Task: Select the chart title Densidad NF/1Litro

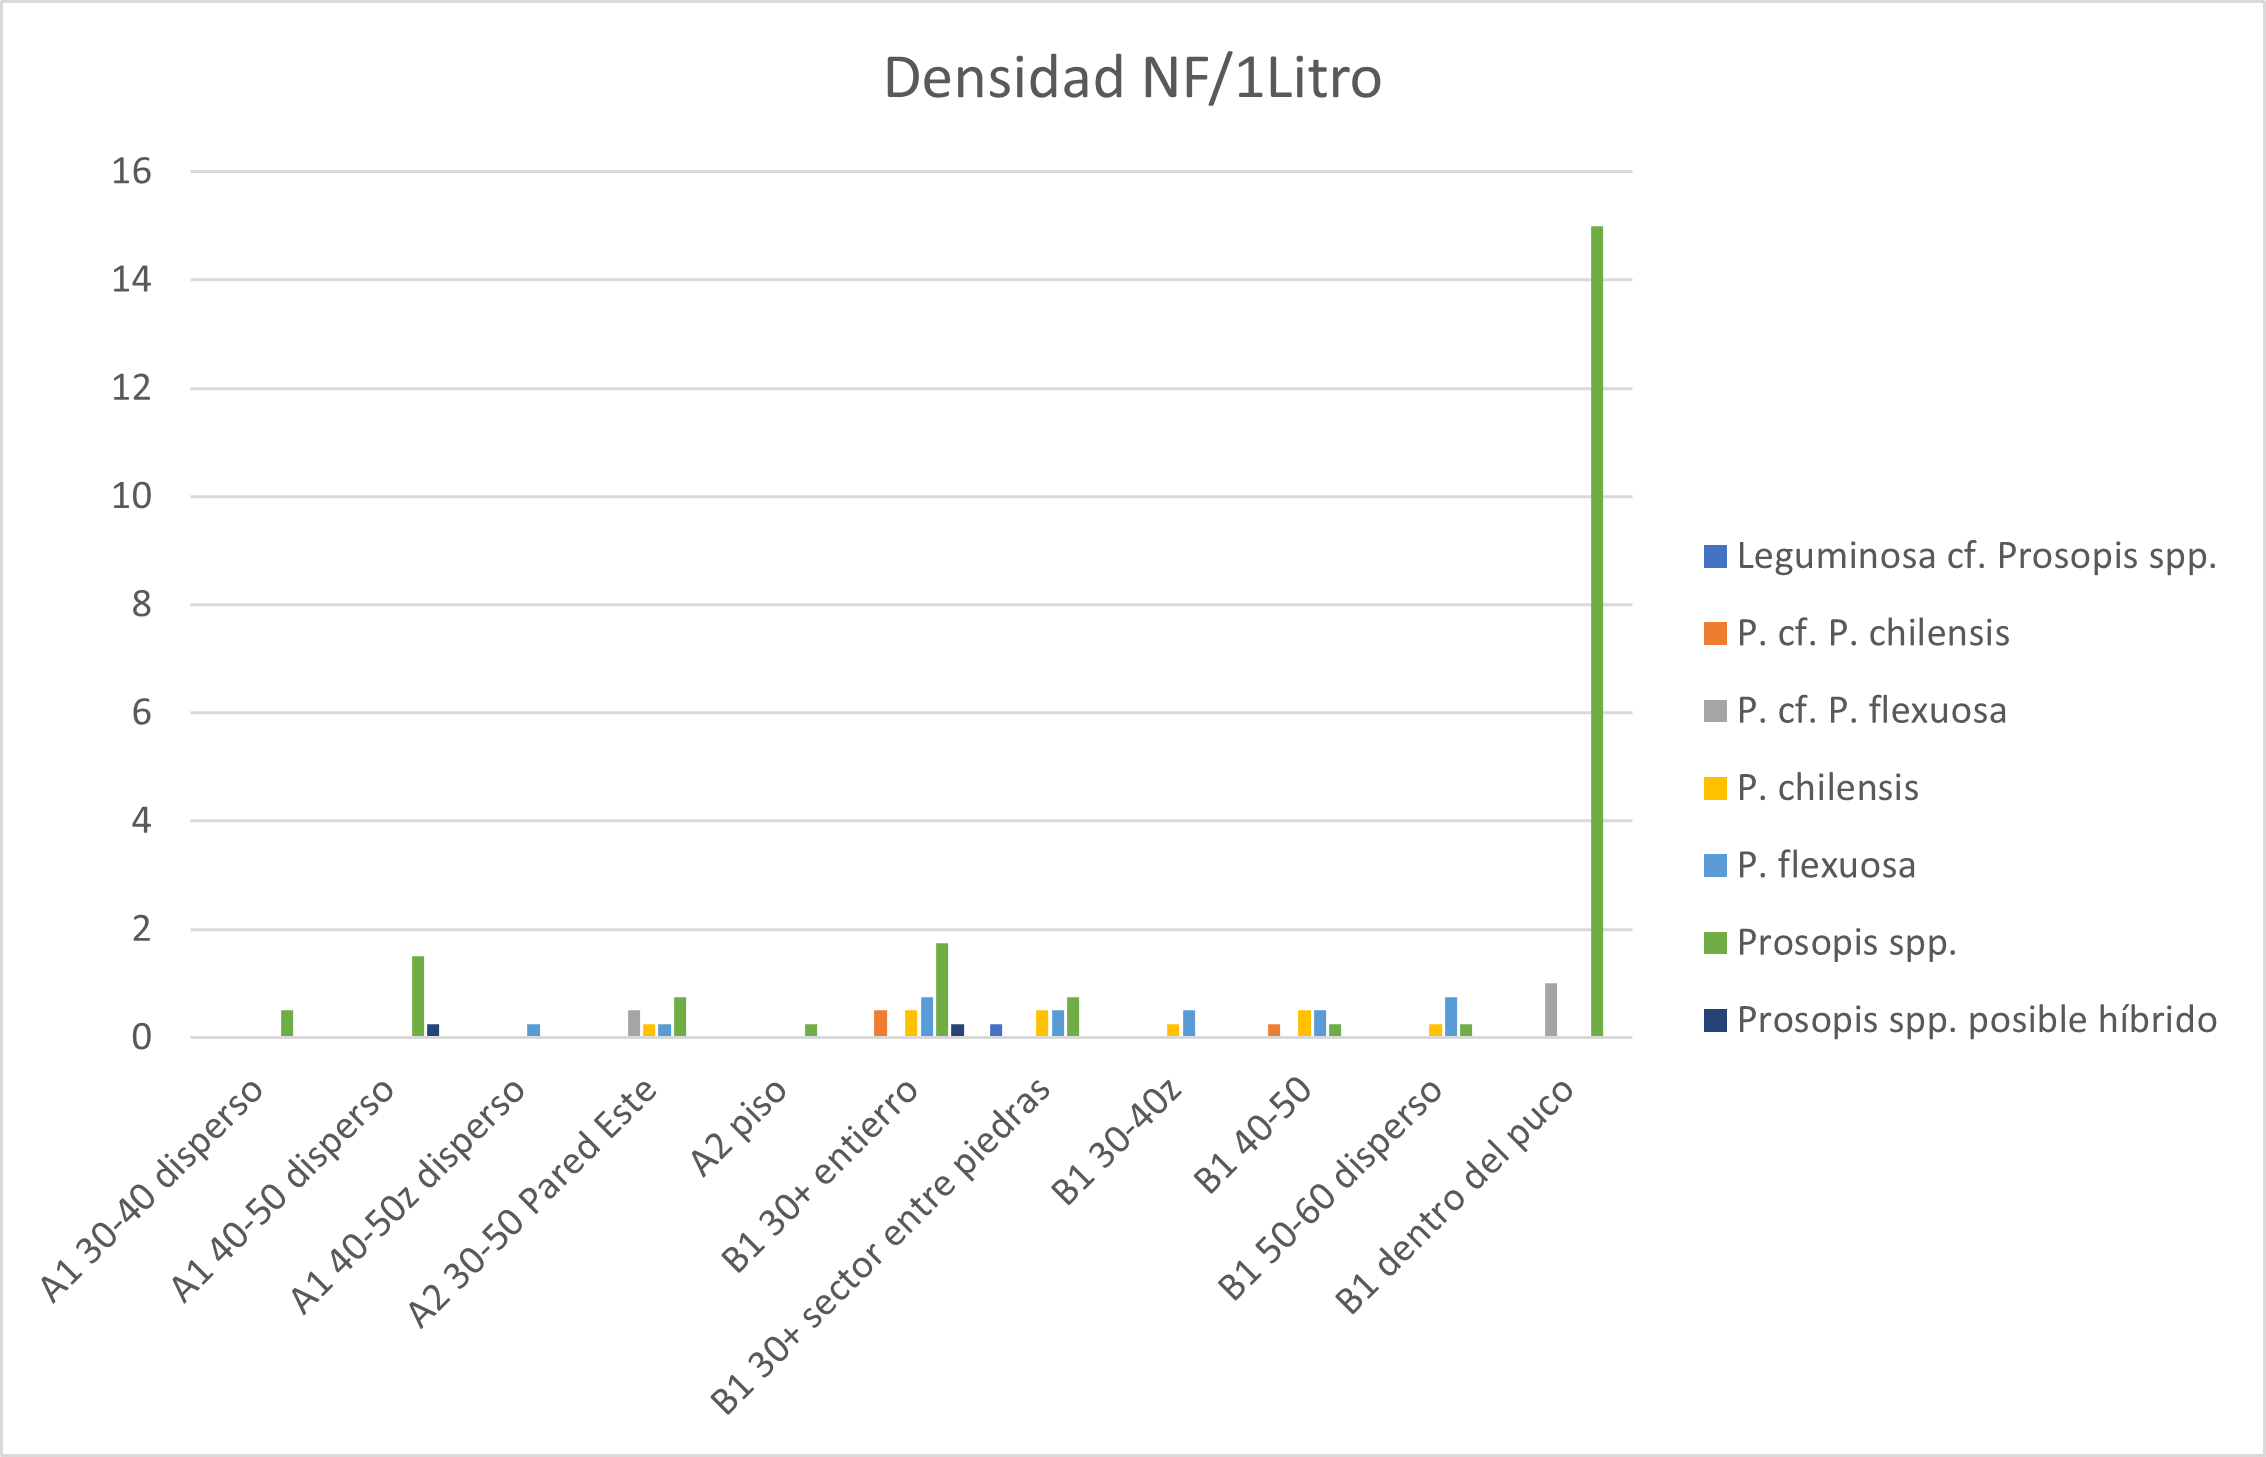Action: click(1132, 78)
